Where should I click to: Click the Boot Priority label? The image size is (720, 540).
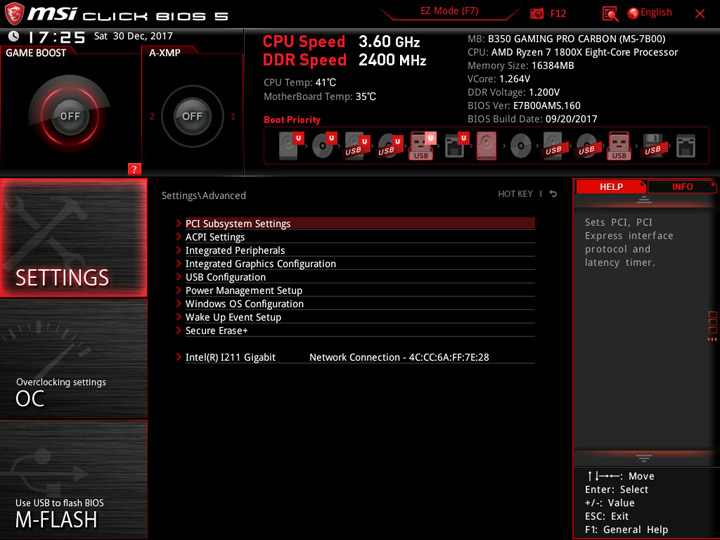[292, 119]
